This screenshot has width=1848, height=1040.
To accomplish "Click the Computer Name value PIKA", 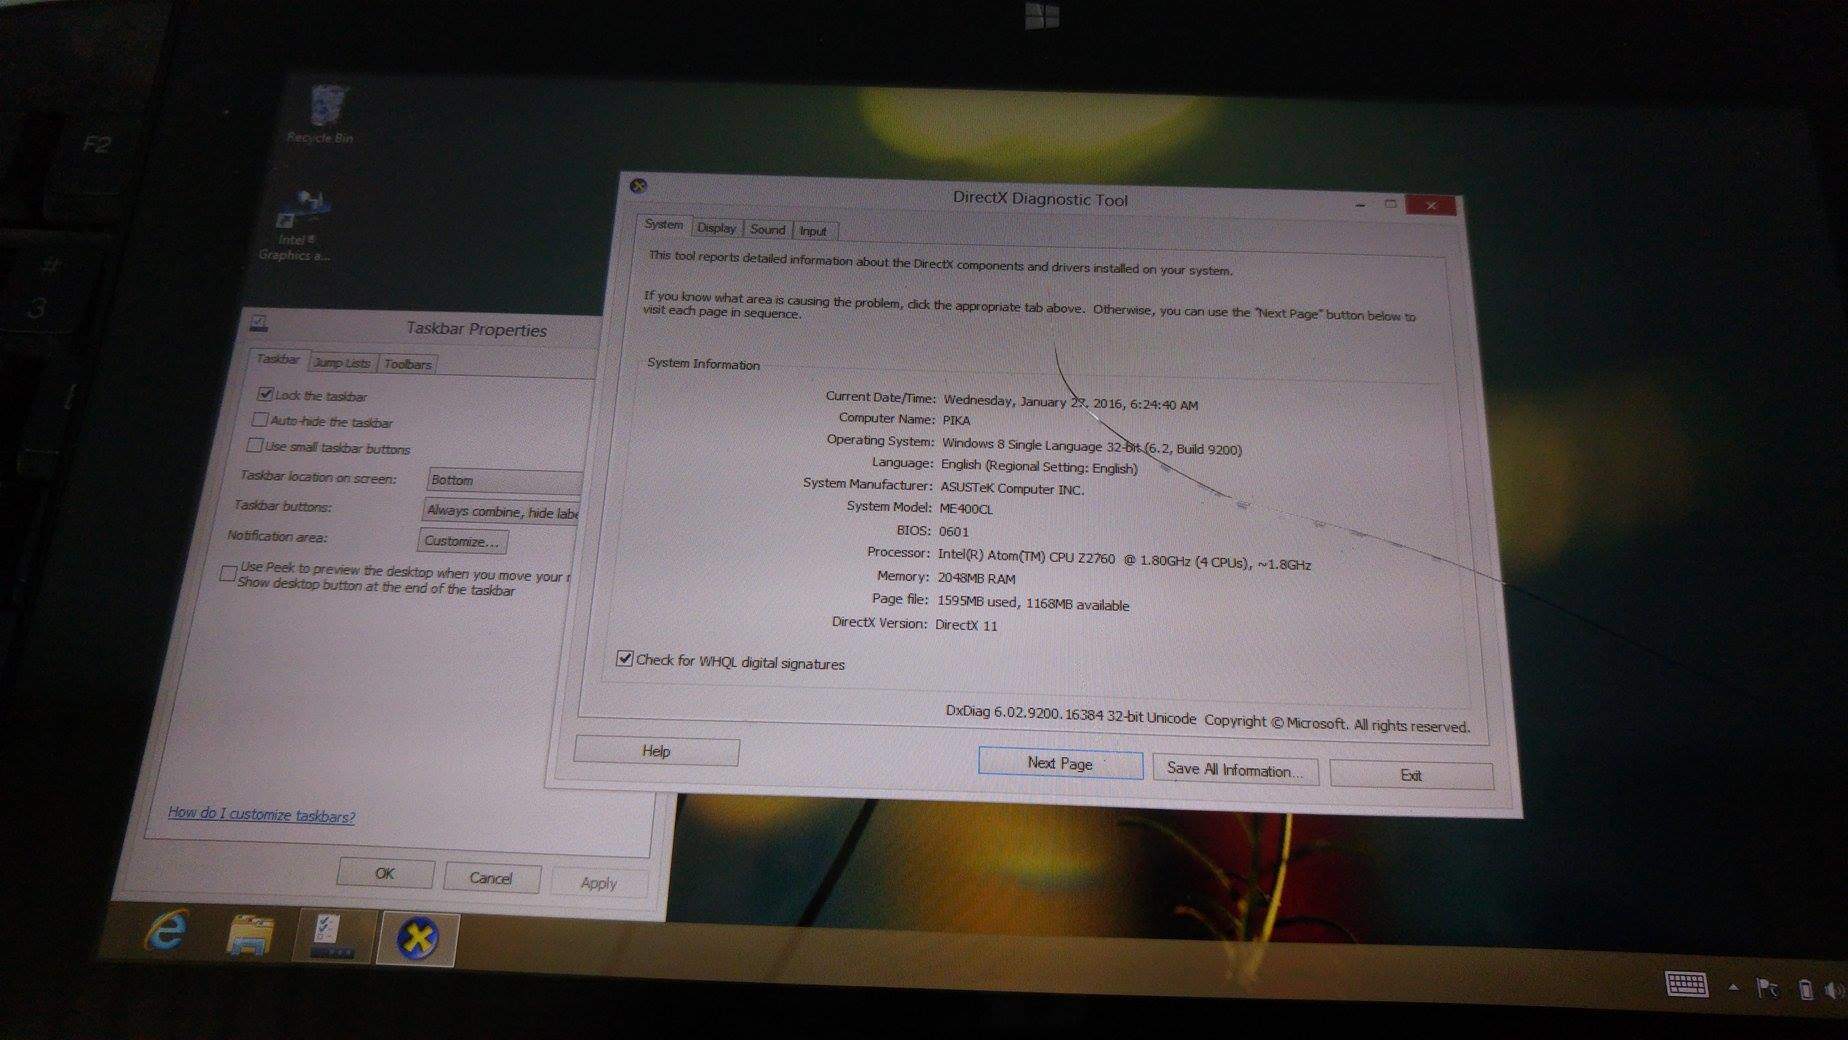I will pyautogui.click(x=956, y=420).
